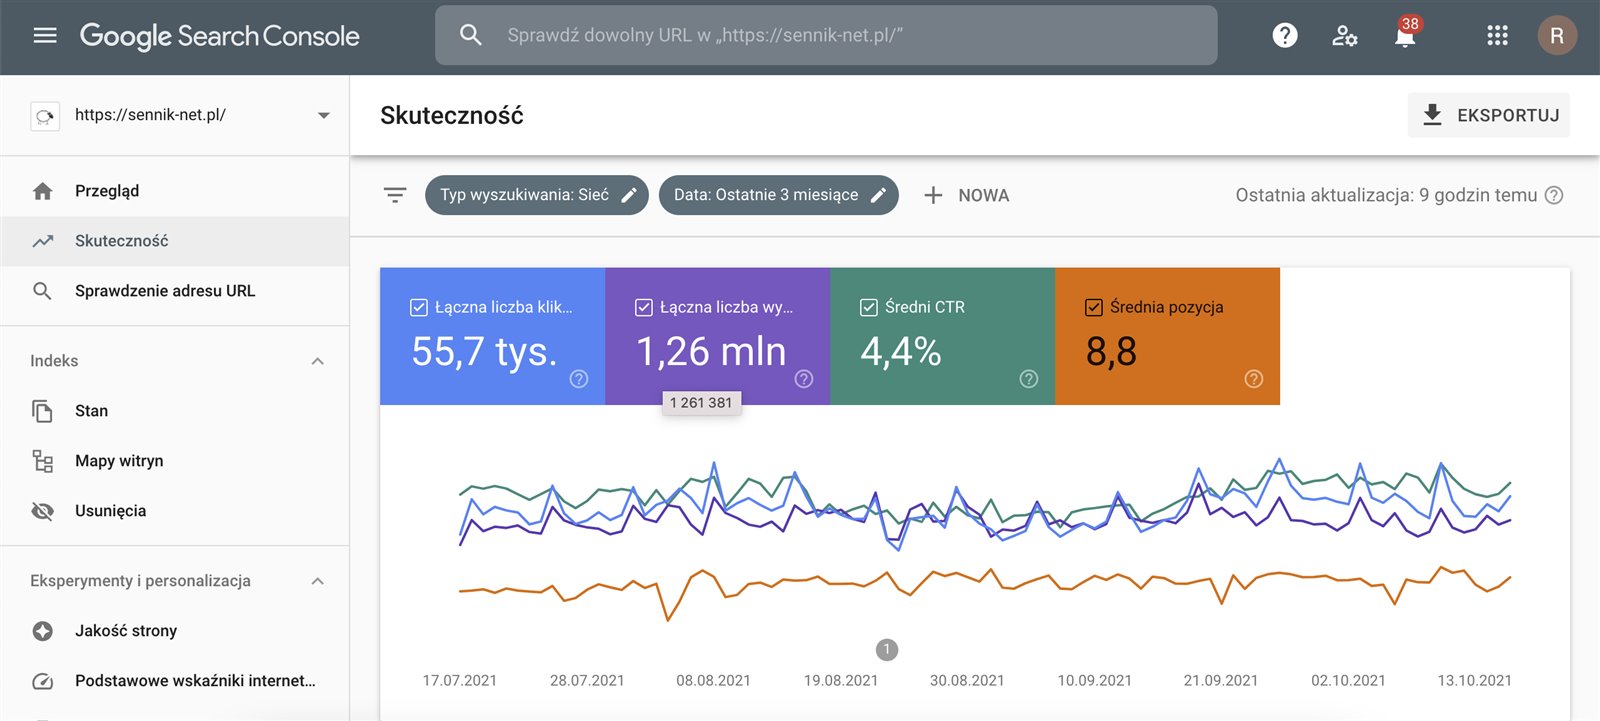Open the Help question mark icon

tap(1284, 36)
